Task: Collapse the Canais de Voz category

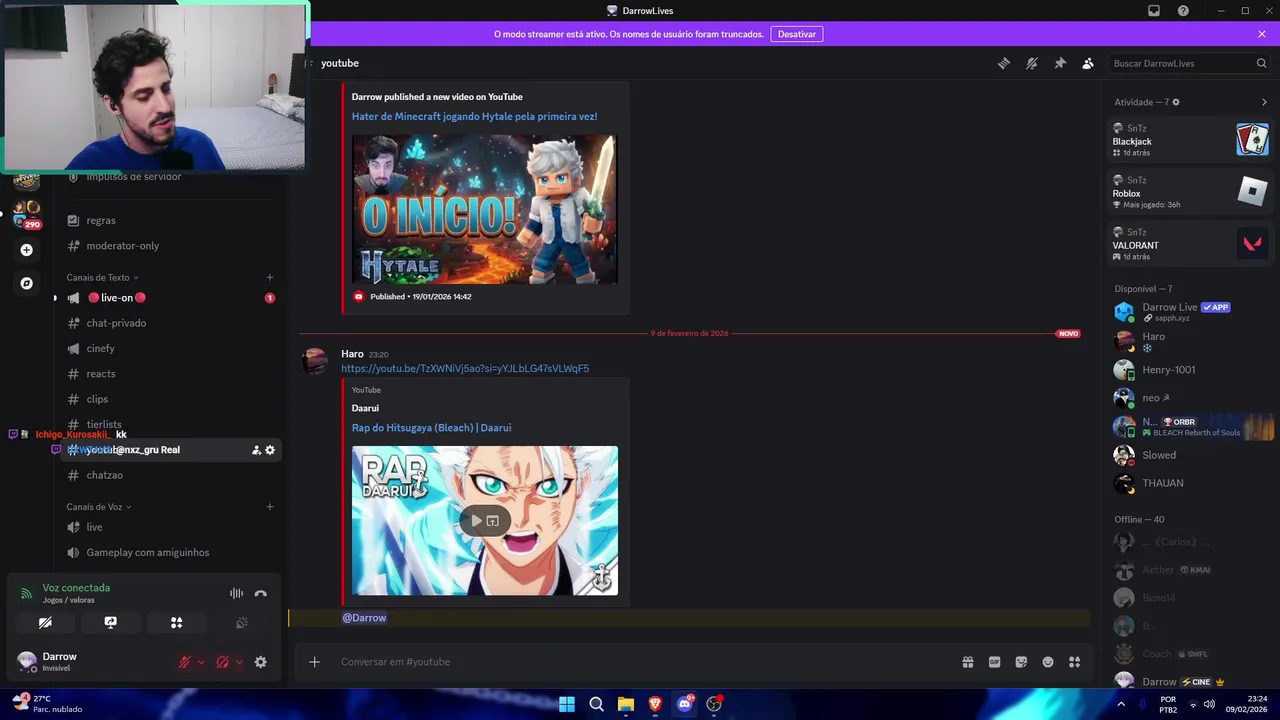Action: (x=99, y=507)
